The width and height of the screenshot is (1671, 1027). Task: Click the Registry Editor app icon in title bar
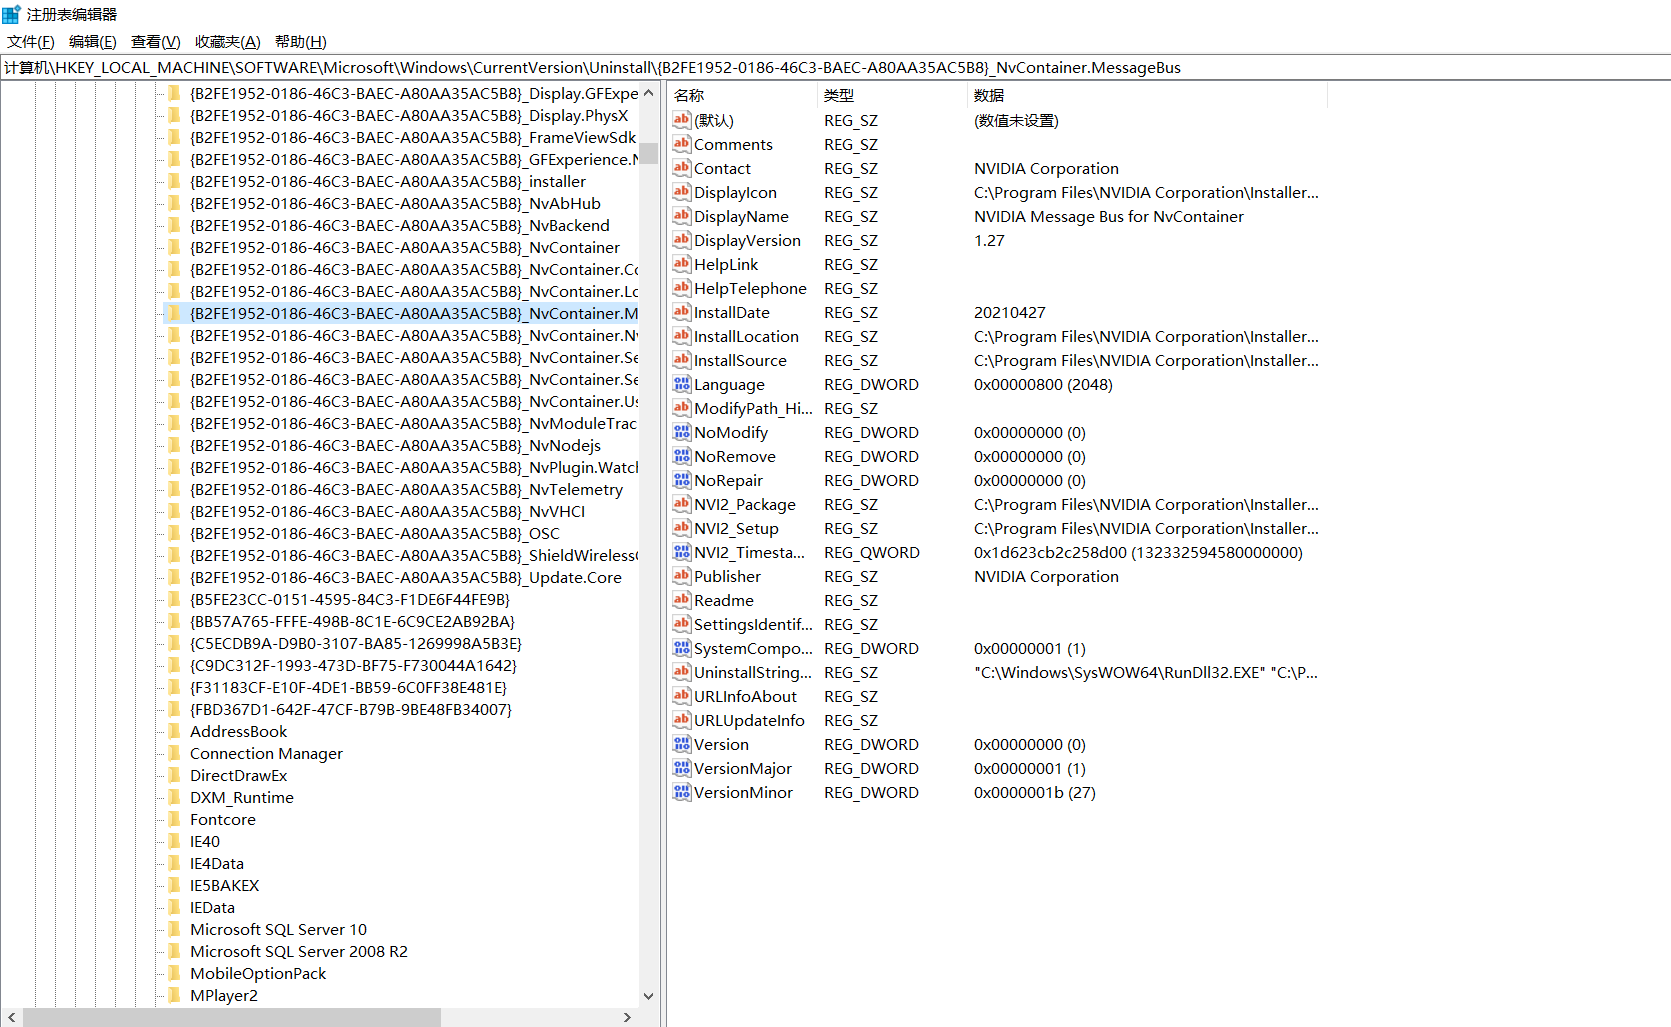[x=11, y=14]
